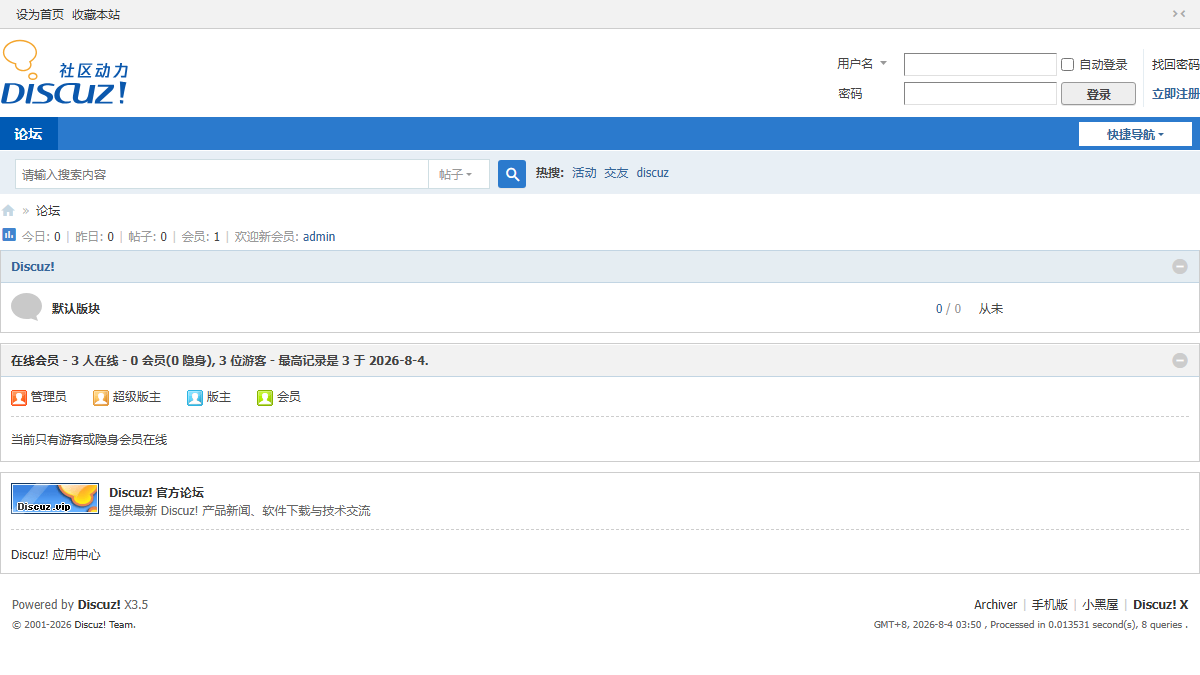This screenshot has width=1200, height=675.
Task: Click the 0 / 0 post count text
Action: (x=948, y=309)
